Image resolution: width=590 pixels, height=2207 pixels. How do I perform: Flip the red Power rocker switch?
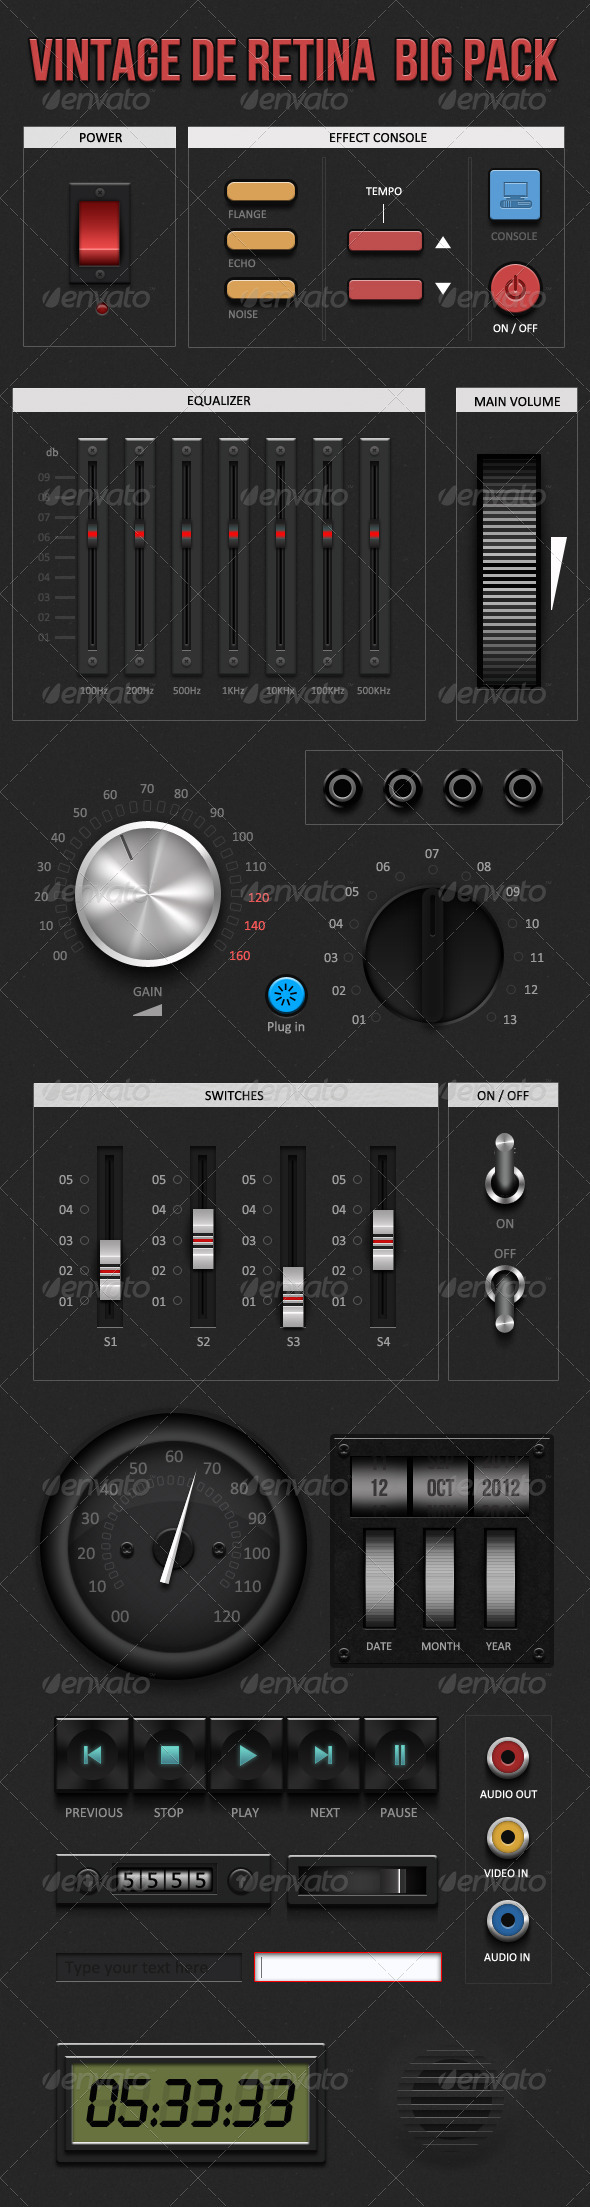pos(99,231)
